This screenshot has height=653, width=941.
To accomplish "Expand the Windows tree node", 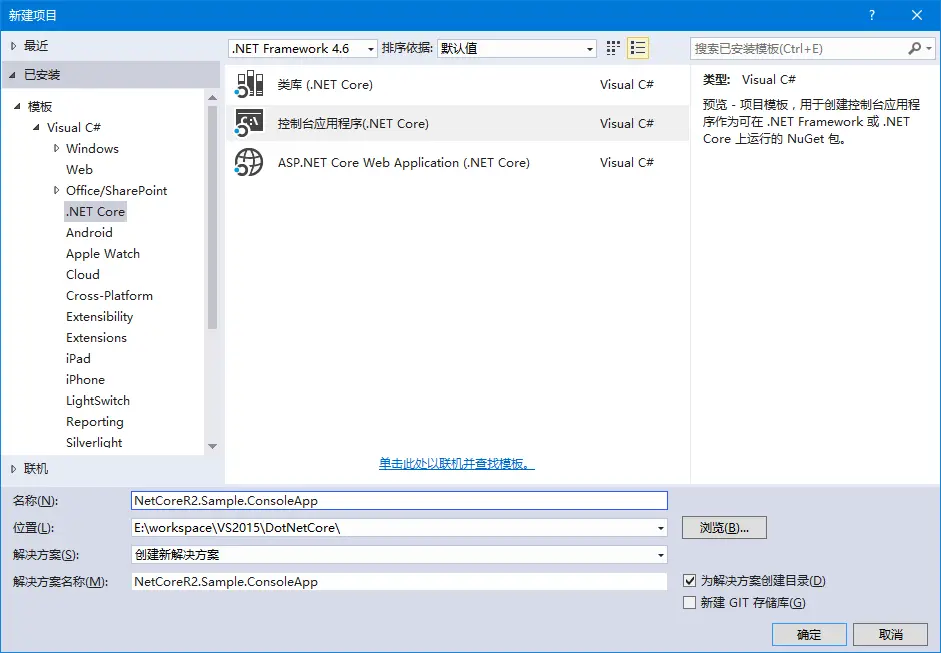I will tap(56, 148).
